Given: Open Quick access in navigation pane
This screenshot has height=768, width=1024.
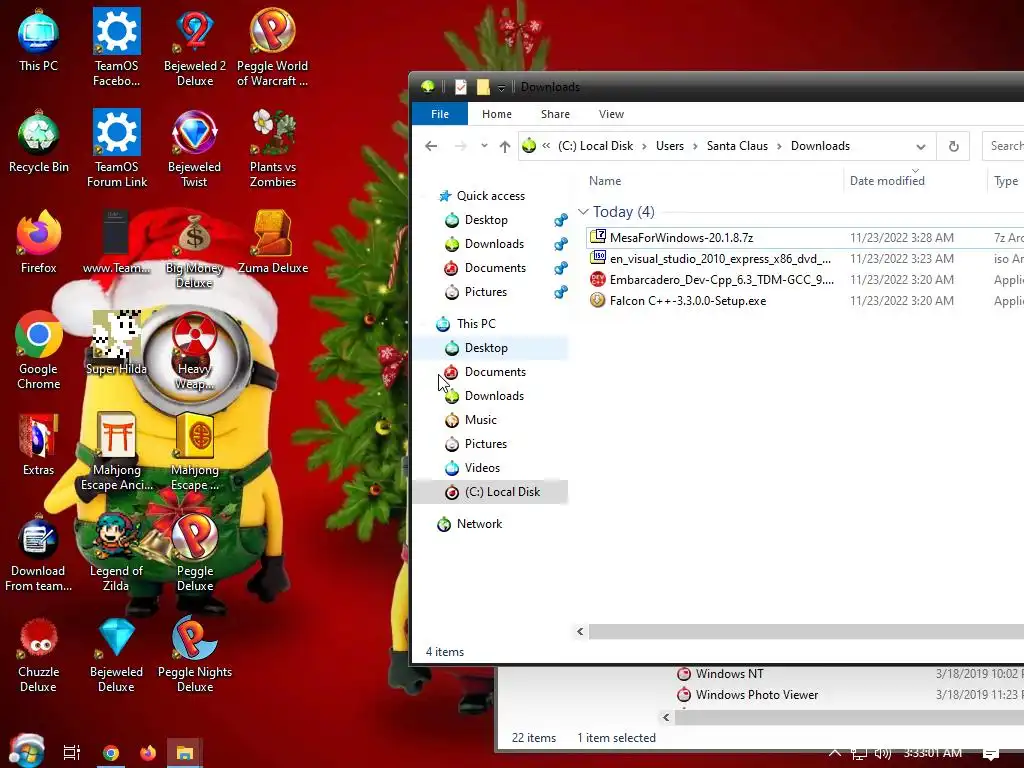Looking at the screenshot, I should coord(490,196).
